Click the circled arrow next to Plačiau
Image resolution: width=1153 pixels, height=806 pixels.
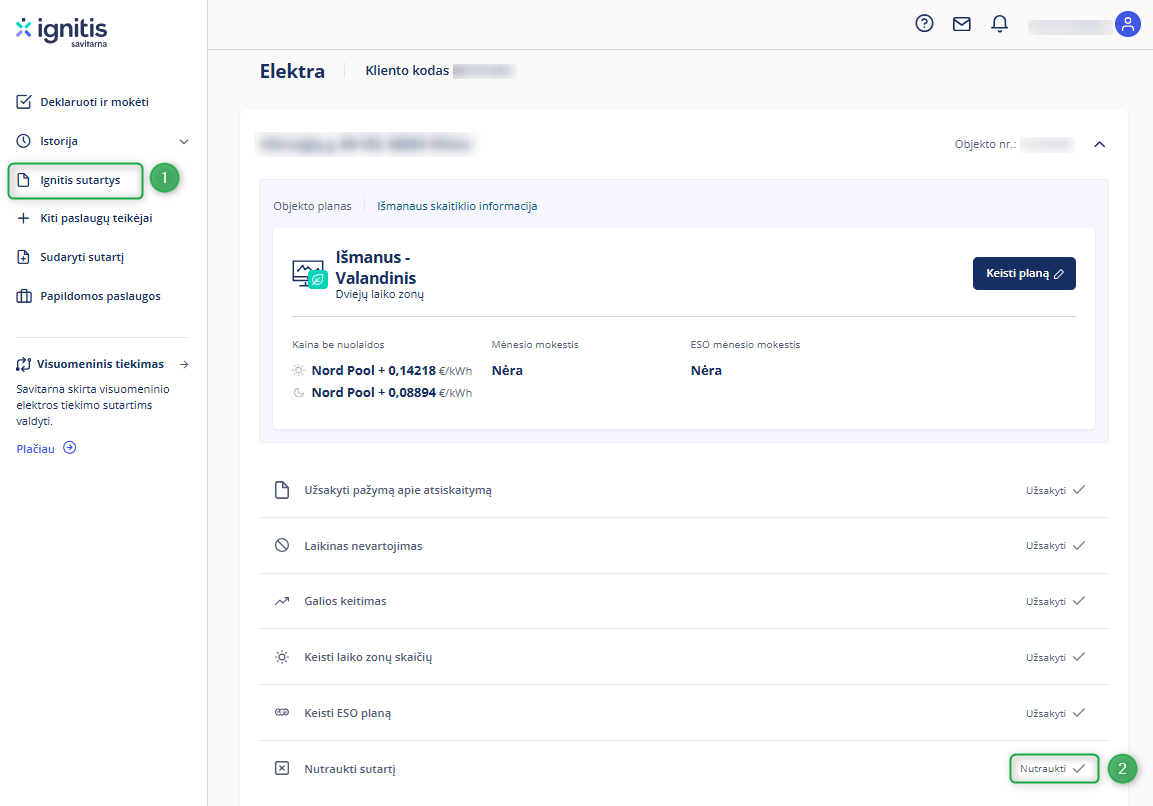tap(70, 448)
